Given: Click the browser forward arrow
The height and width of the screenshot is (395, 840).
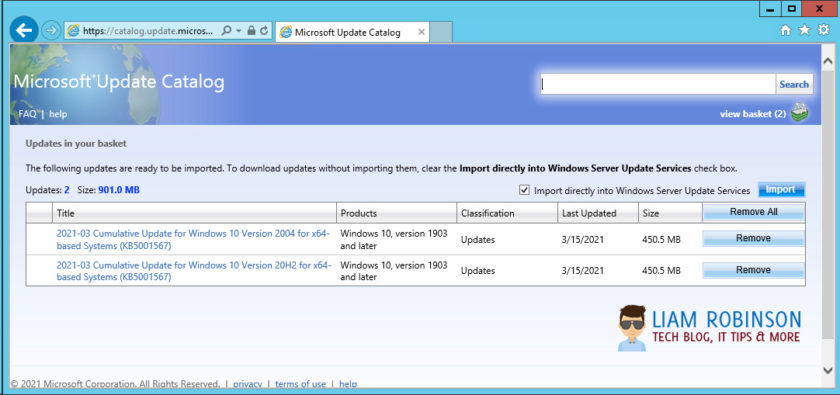Looking at the screenshot, I should pyautogui.click(x=51, y=31).
